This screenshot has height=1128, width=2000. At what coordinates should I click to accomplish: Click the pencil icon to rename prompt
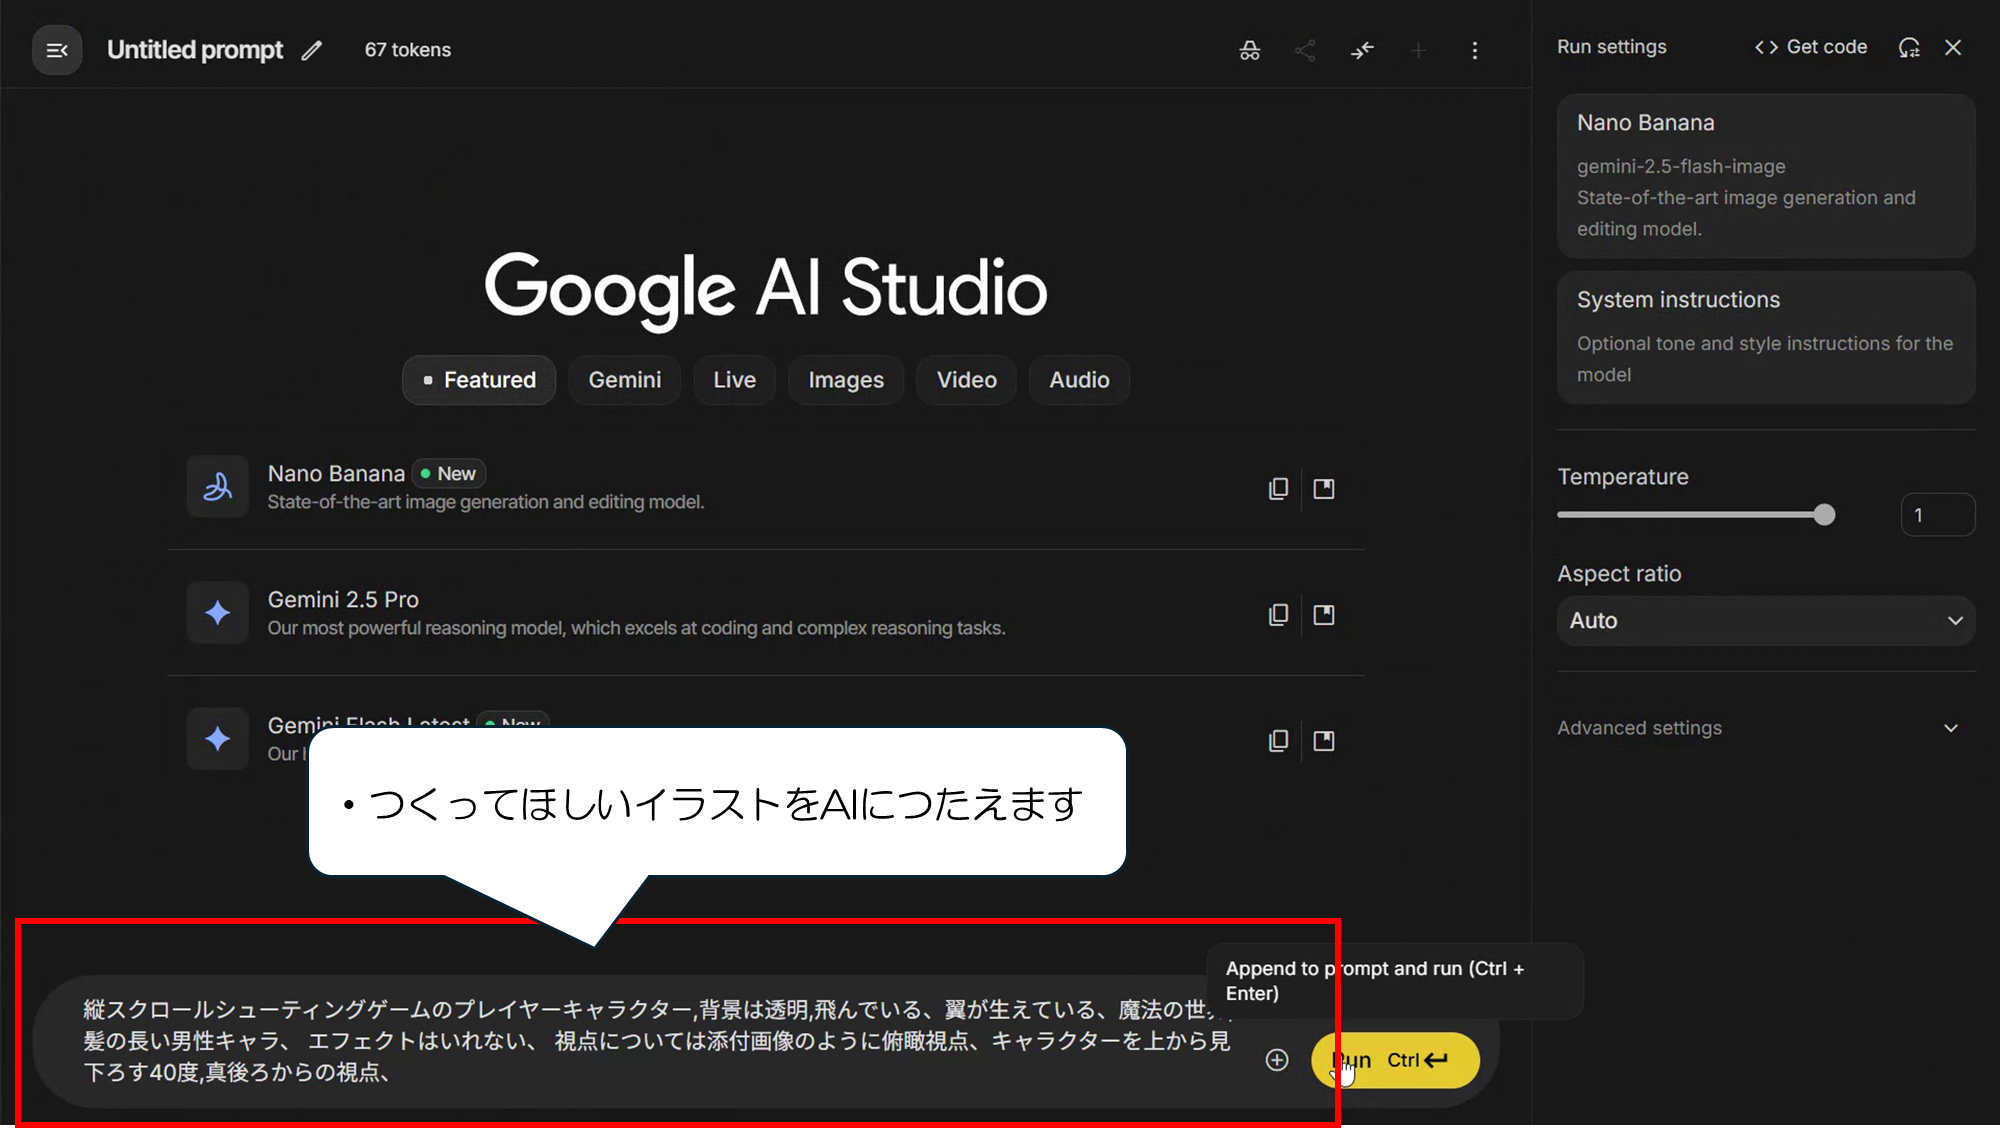coord(312,50)
